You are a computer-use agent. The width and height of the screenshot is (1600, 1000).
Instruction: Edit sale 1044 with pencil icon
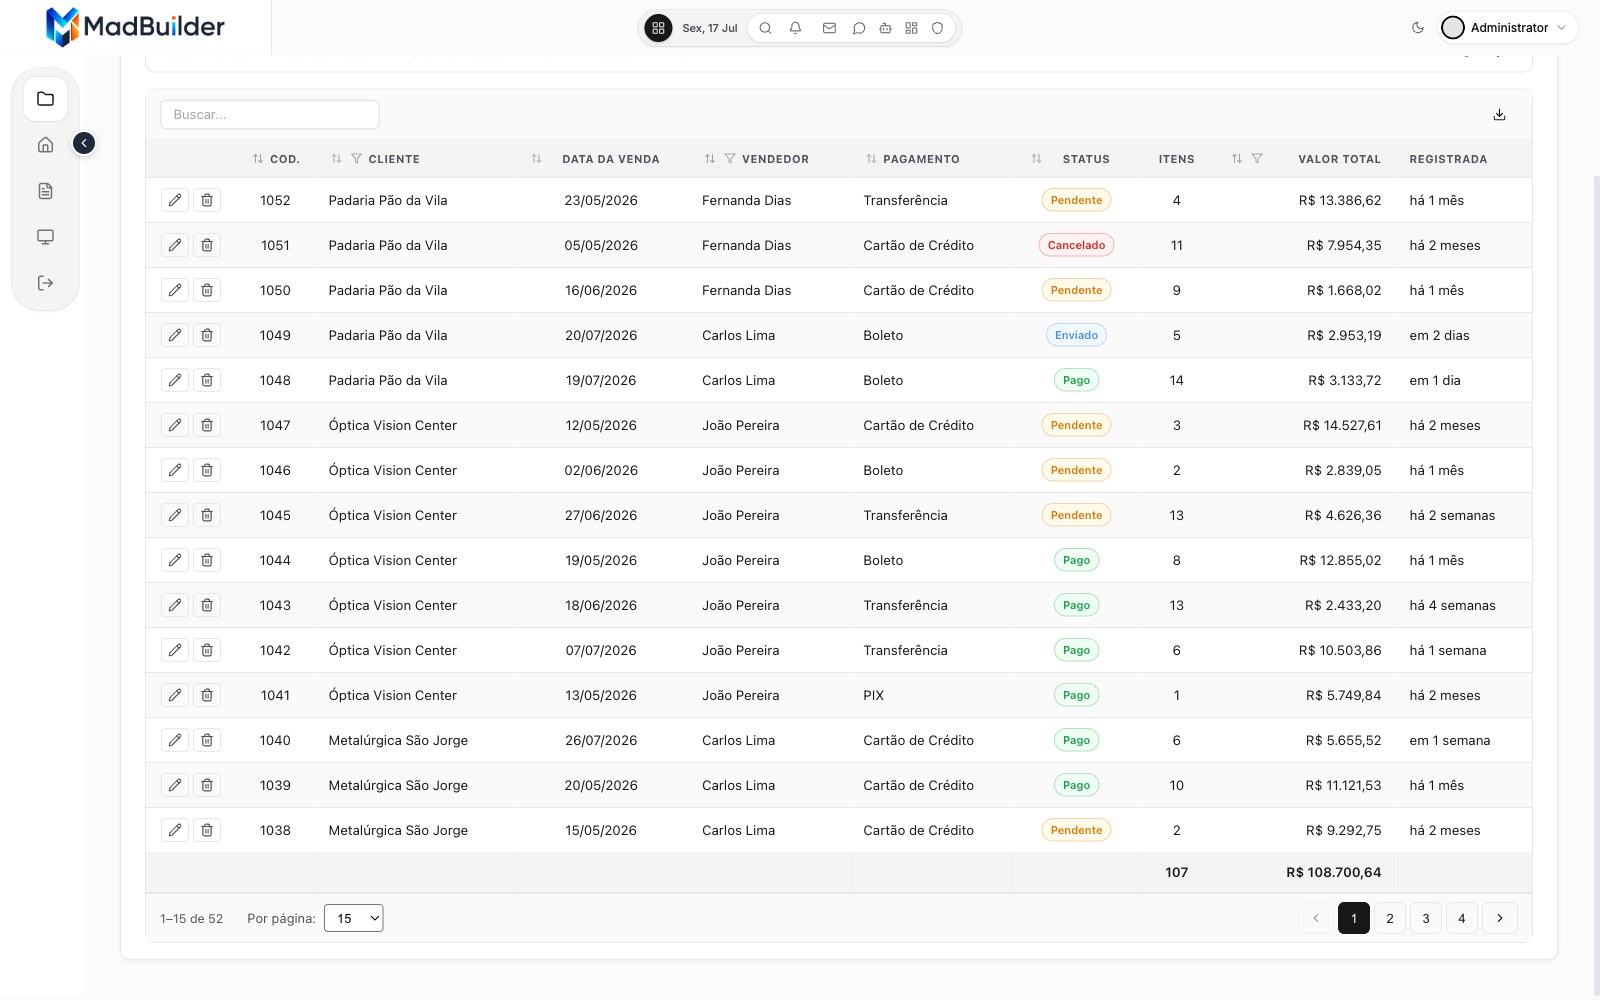click(175, 560)
